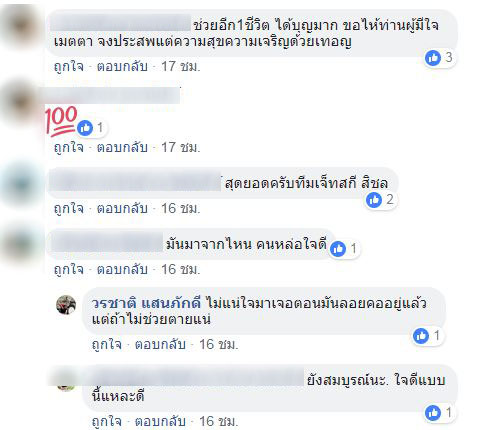This screenshot has width=488, height=430.
Task: Click the like icon beside the 100 emoji
Action: tap(85, 128)
